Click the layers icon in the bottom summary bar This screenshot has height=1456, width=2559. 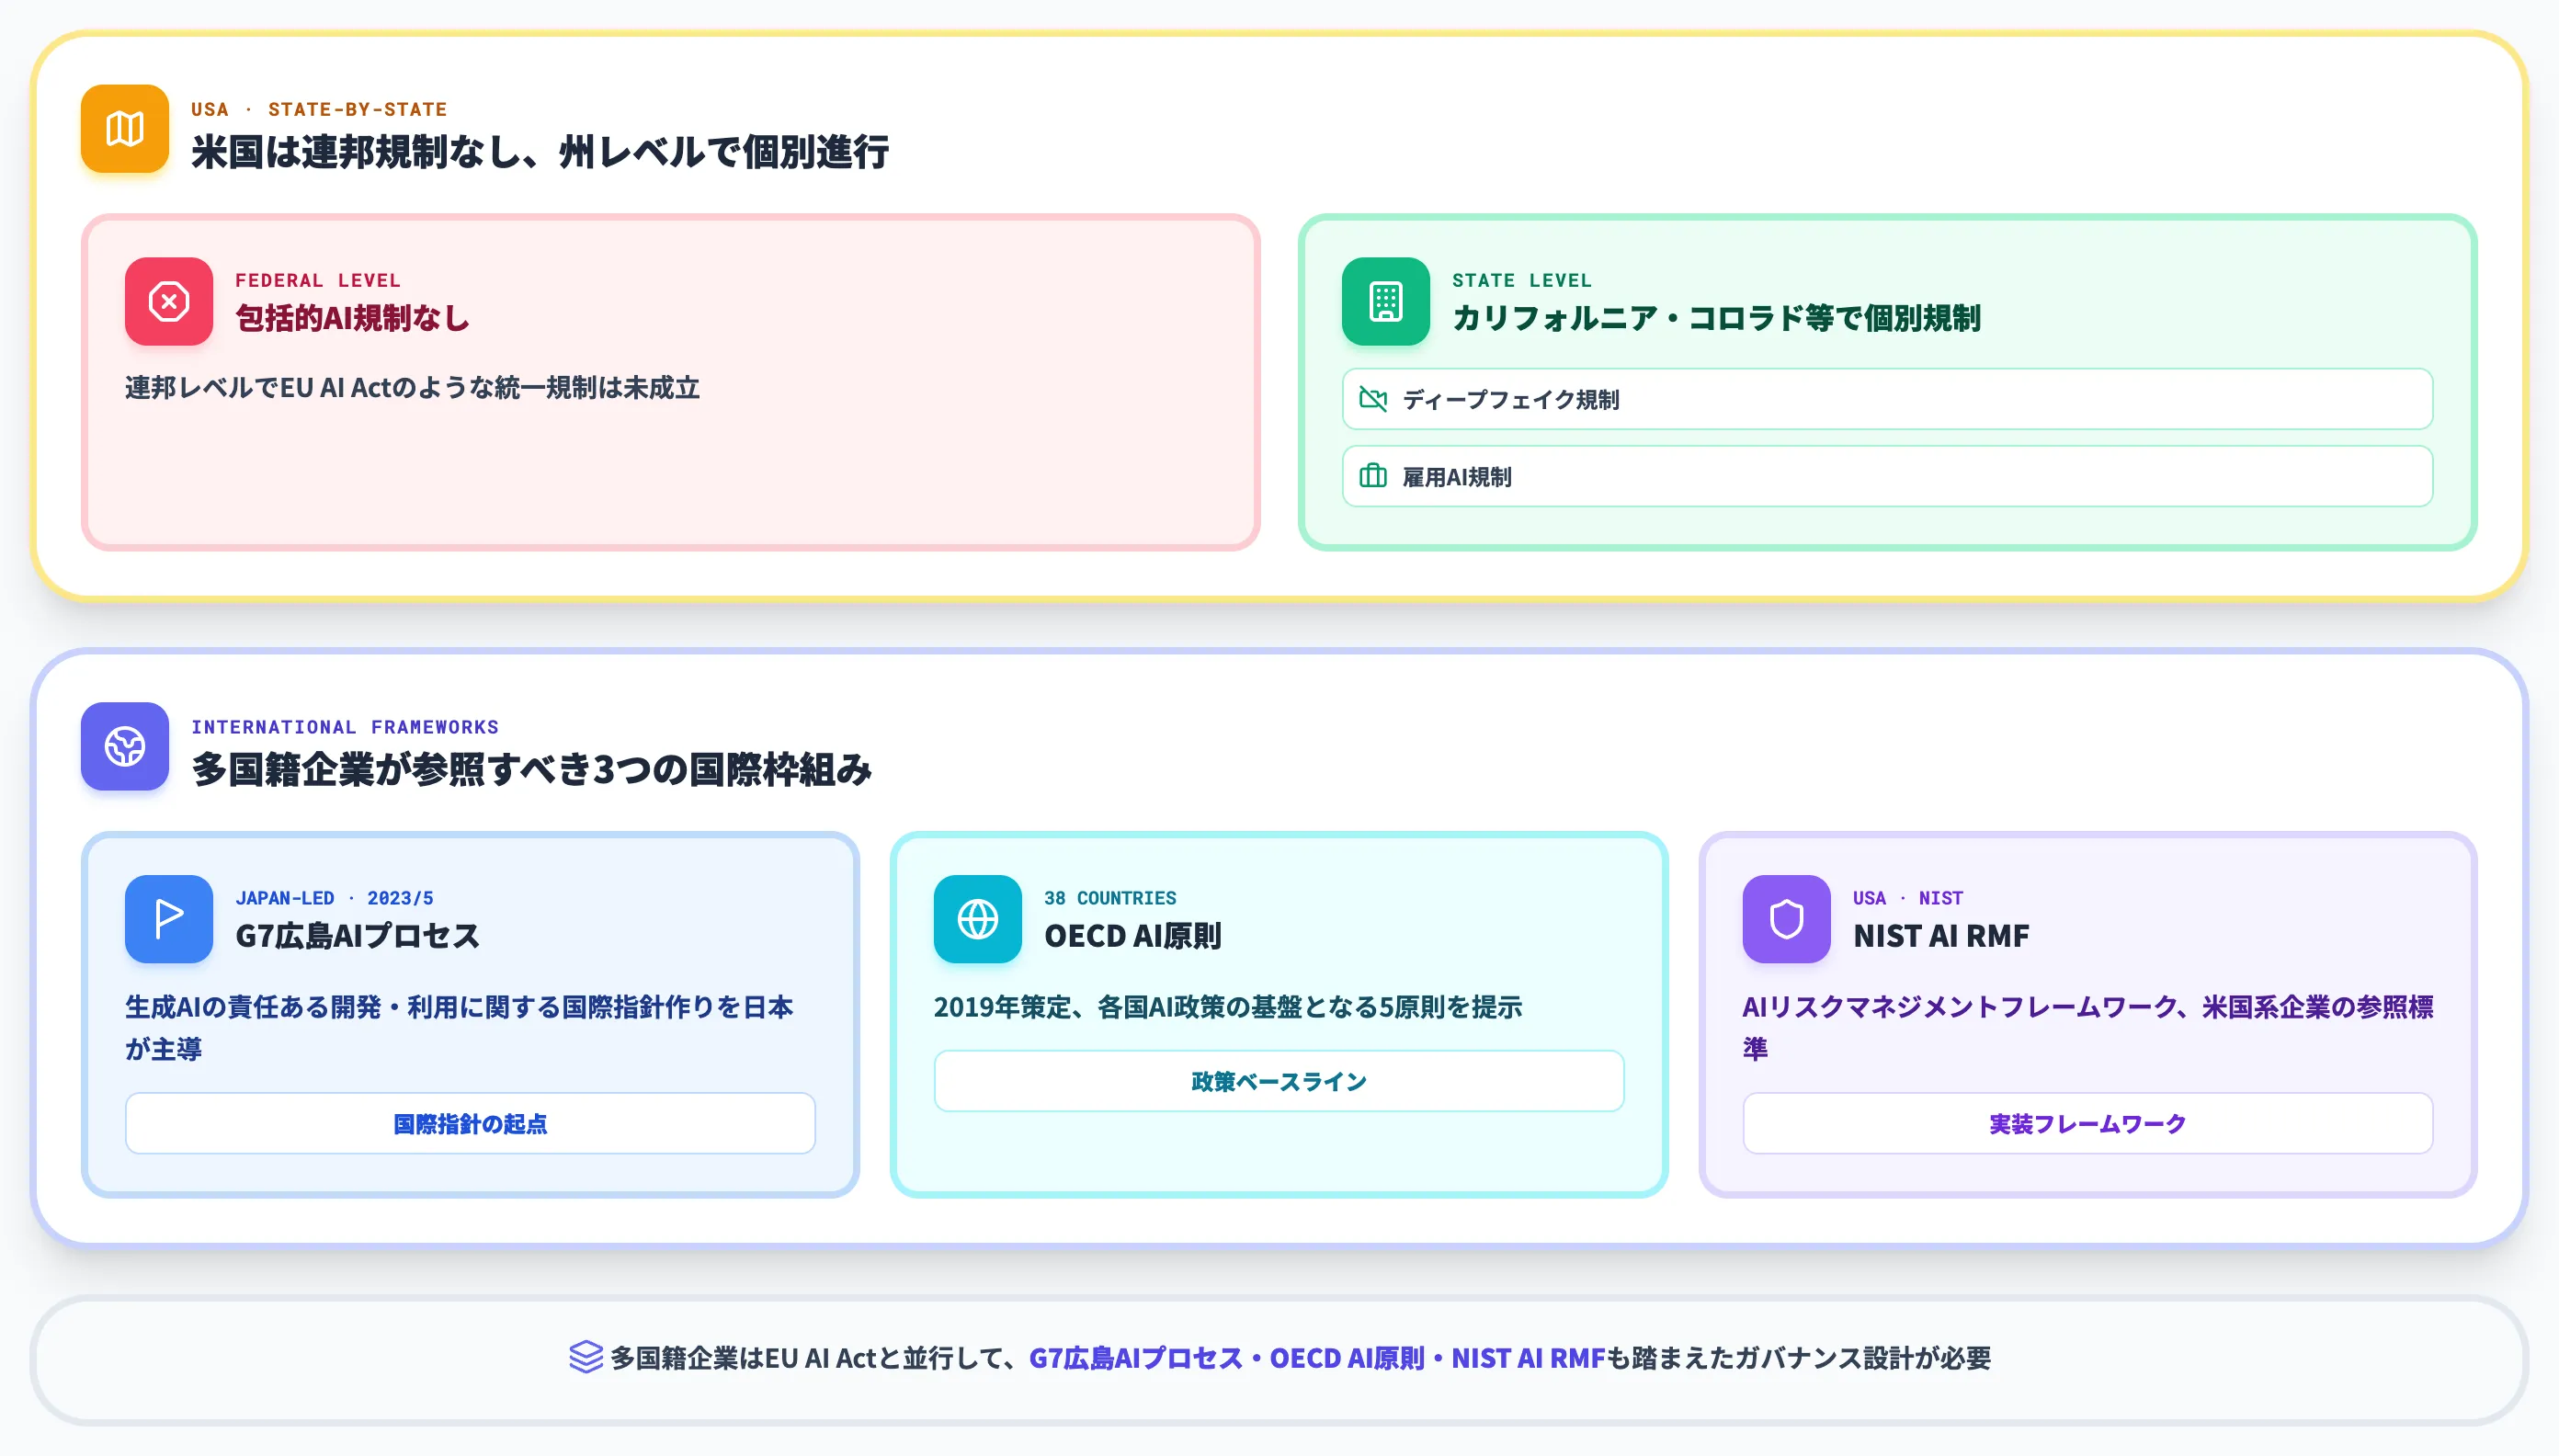tap(585, 1357)
